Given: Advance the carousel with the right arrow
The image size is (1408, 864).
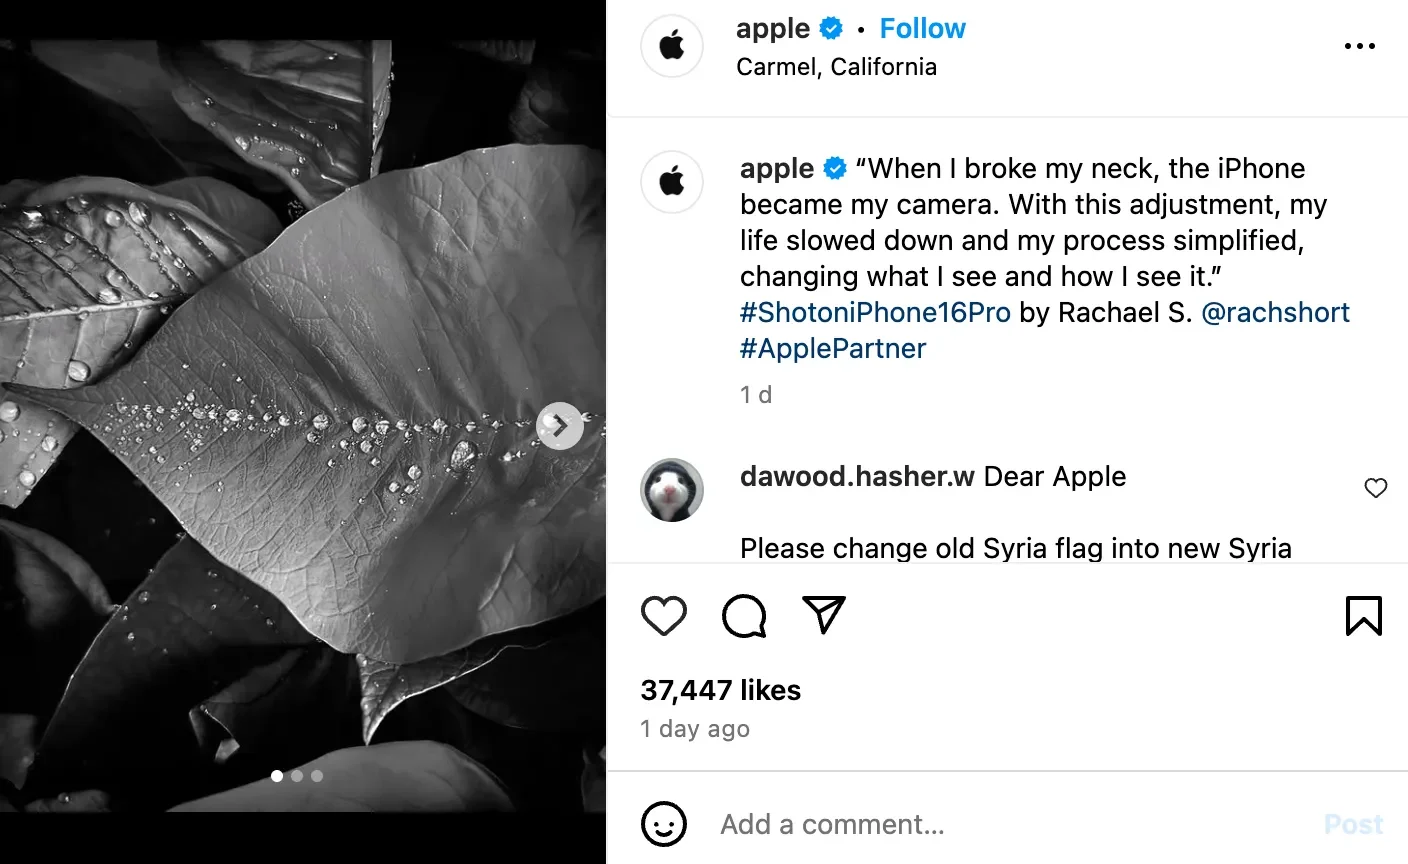Looking at the screenshot, I should pos(560,426).
